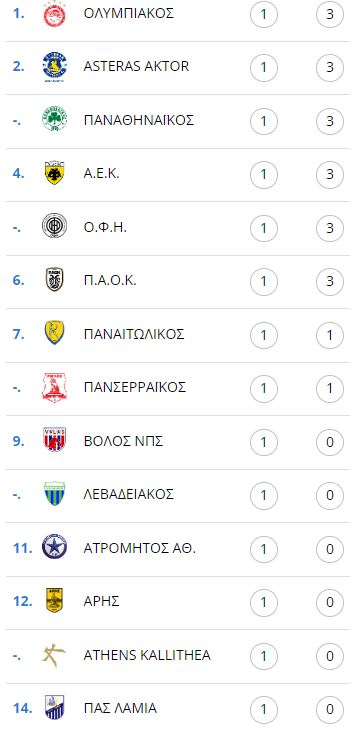Open ΟΛΥΜΠΙΑΚΟΣ team name link

129,14
